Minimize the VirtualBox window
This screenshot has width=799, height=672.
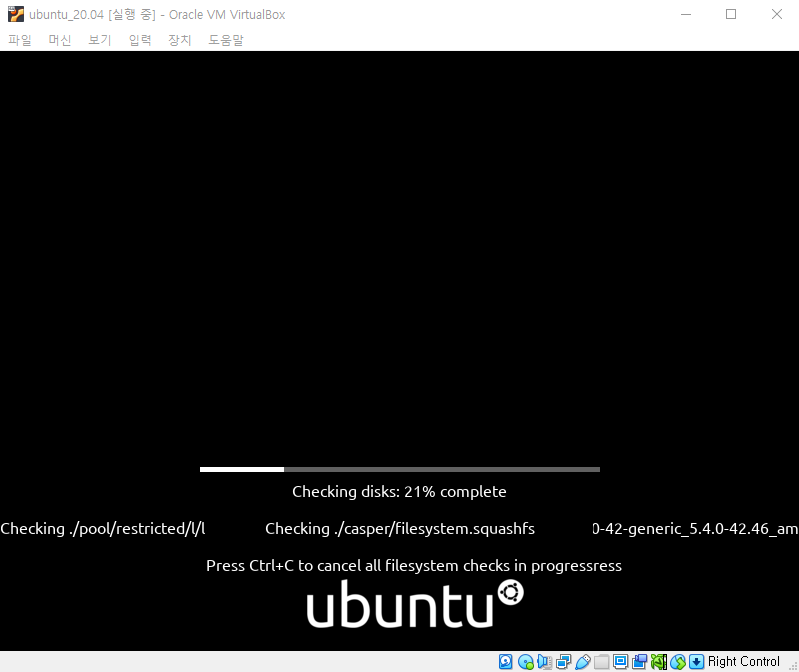pyautogui.click(x=686, y=14)
